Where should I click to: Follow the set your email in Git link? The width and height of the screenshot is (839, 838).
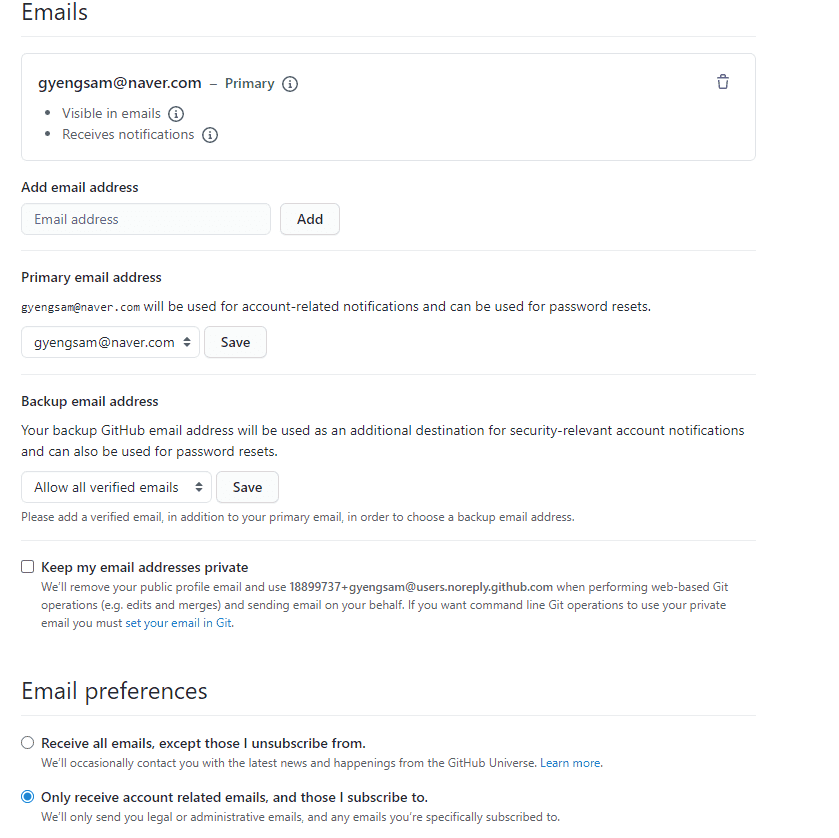click(x=178, y=623)
